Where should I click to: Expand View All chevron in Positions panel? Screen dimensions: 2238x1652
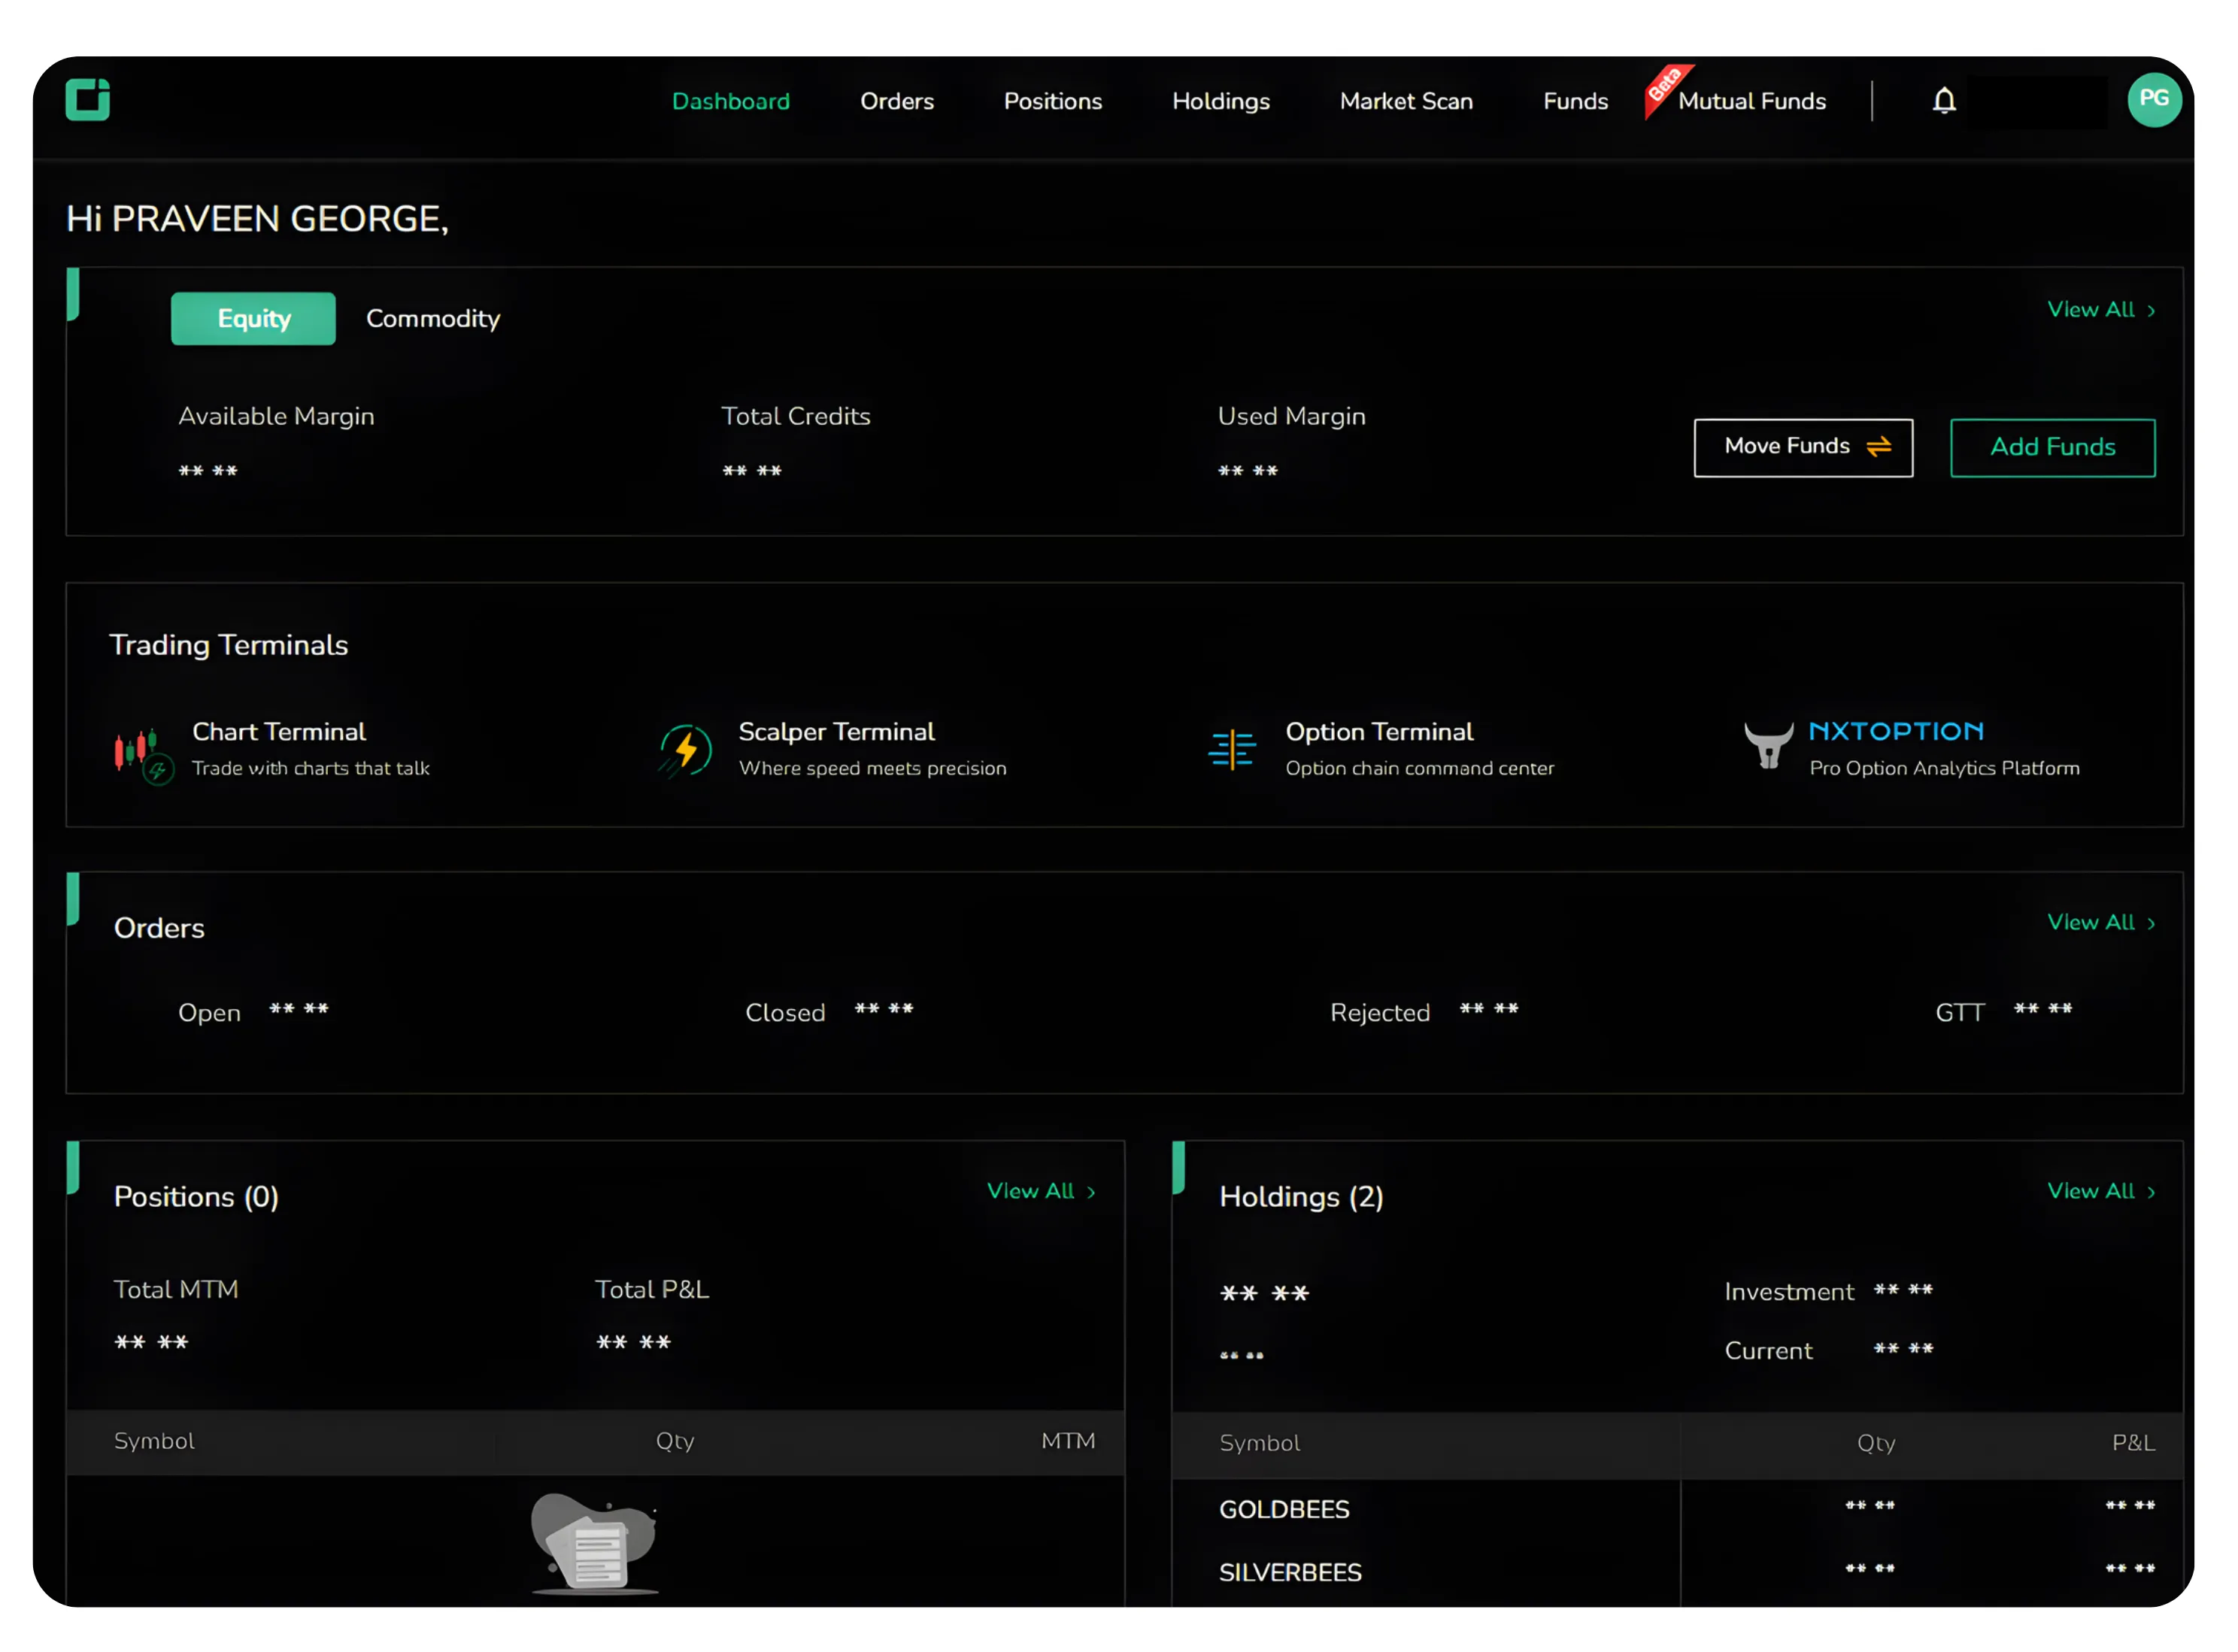[1091, 1191]
